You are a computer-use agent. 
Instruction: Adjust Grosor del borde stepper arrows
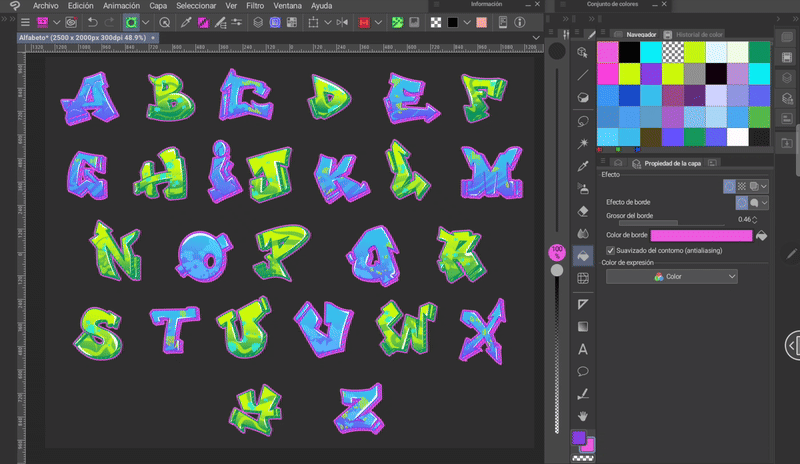[755, 219]
